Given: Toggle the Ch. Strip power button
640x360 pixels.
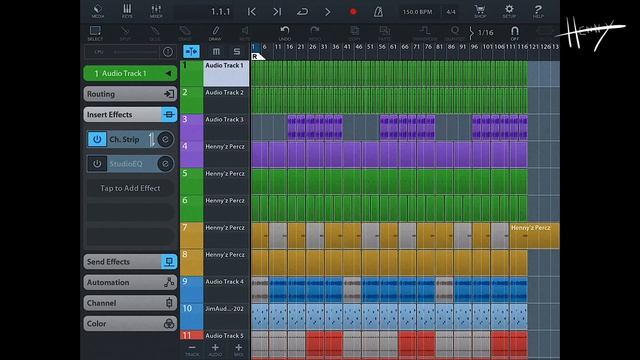Looking at the screenshot, I should click(x=97, y=139).
